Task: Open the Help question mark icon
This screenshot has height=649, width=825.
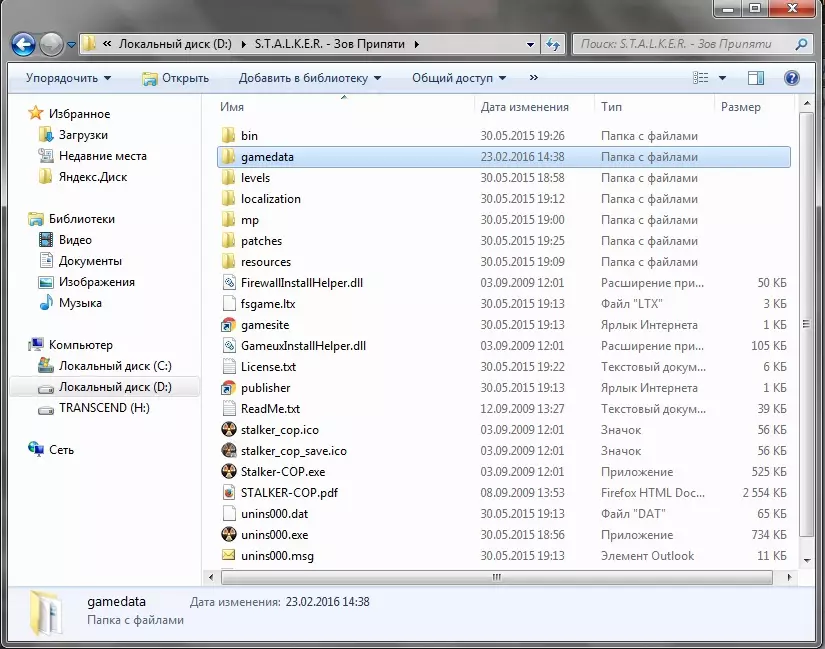Action: coord(791,78)
